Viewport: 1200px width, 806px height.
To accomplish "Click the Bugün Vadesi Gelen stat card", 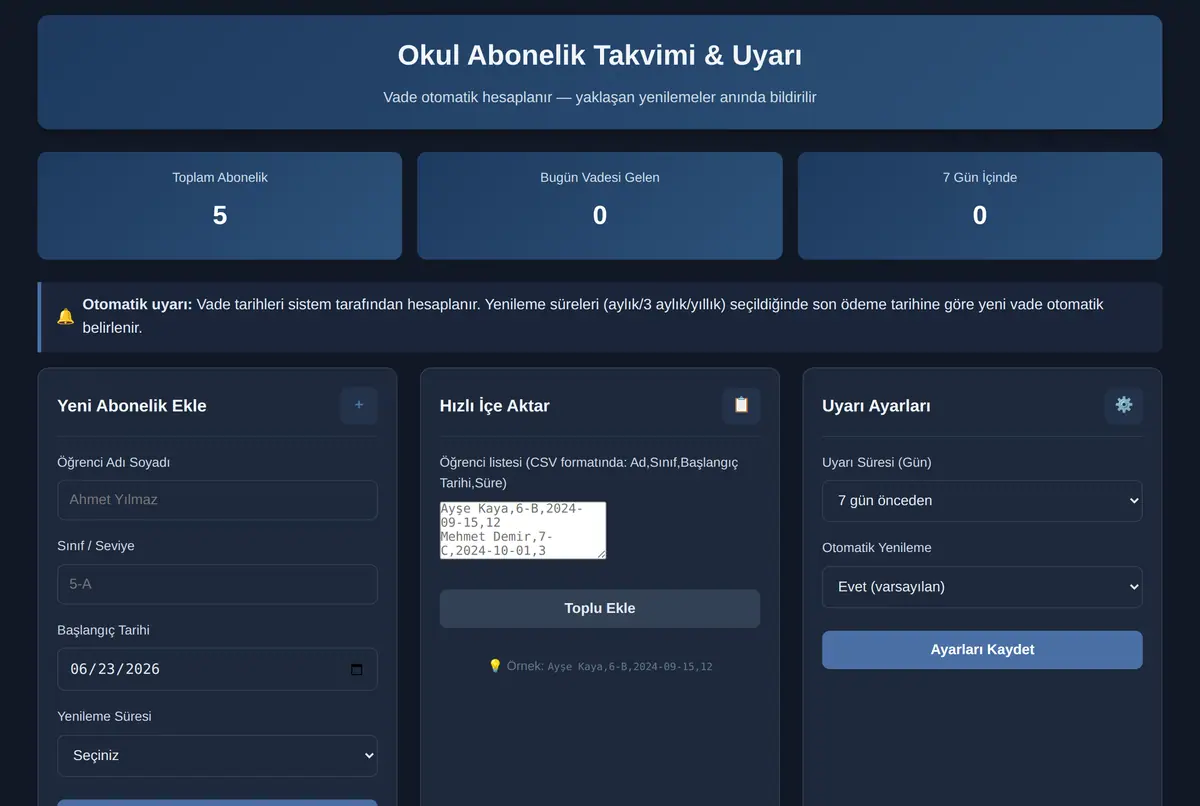I will [600, 205].
